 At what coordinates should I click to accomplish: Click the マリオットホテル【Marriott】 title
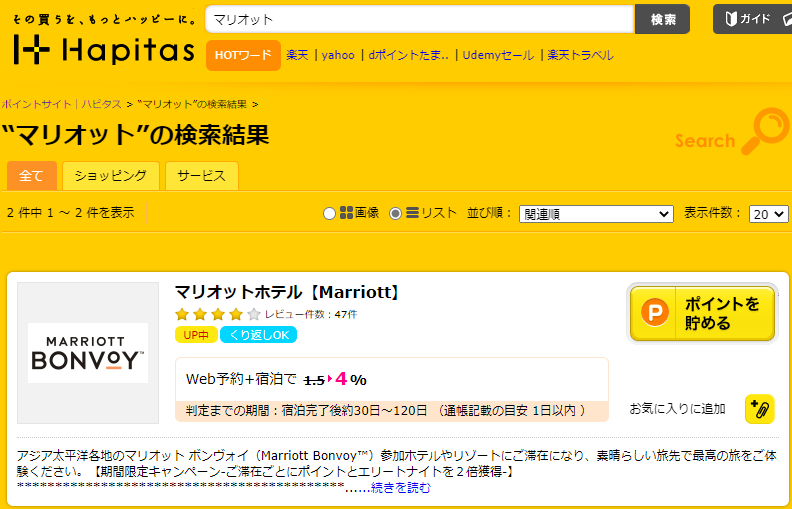click(x=286, y=292)
